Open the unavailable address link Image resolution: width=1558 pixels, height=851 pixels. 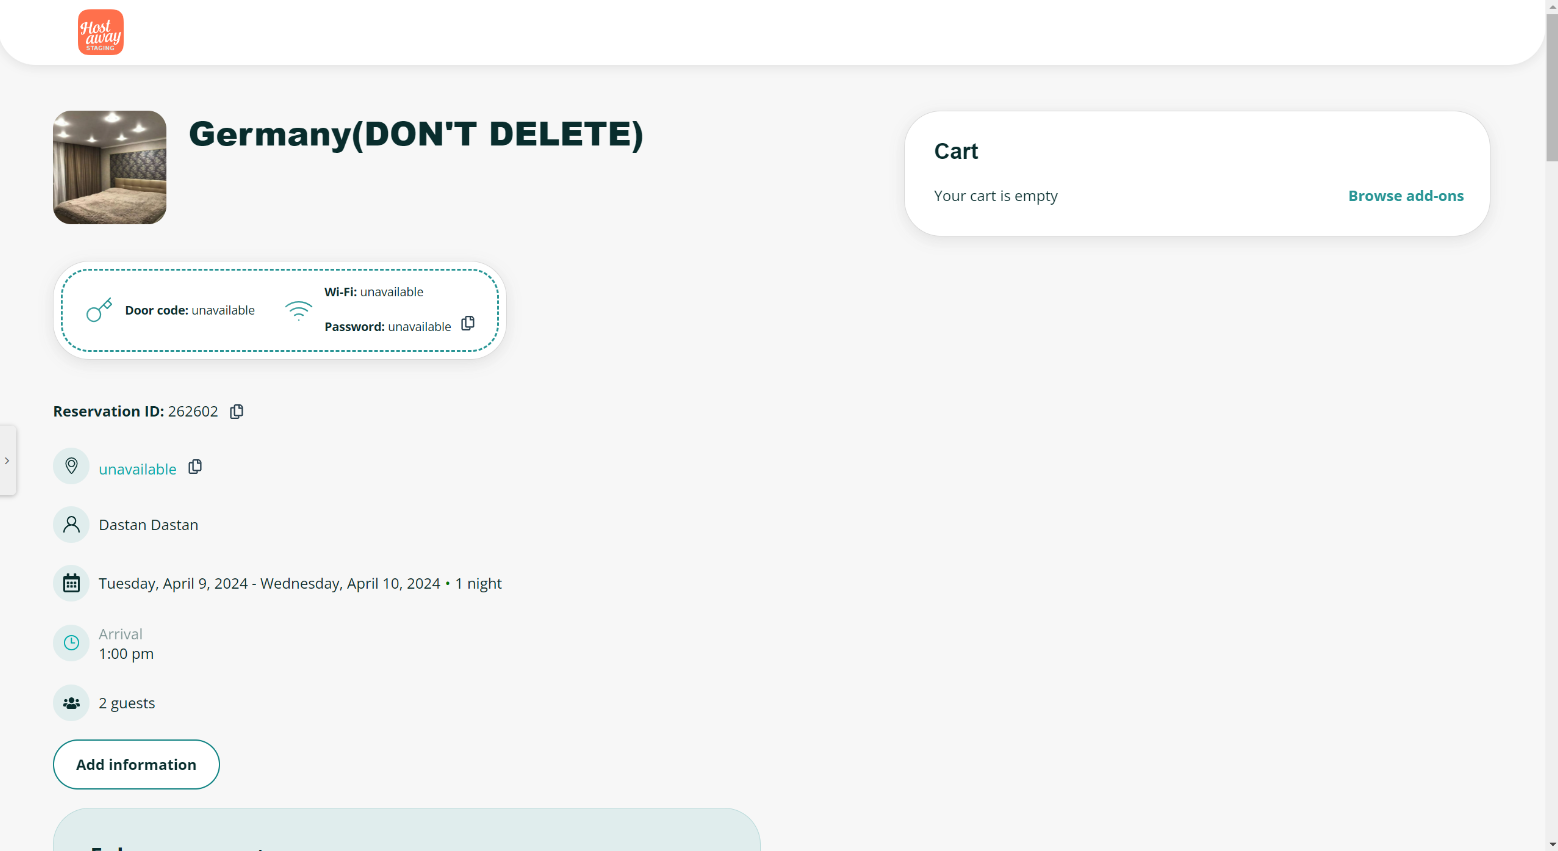[x=137, y=469]
